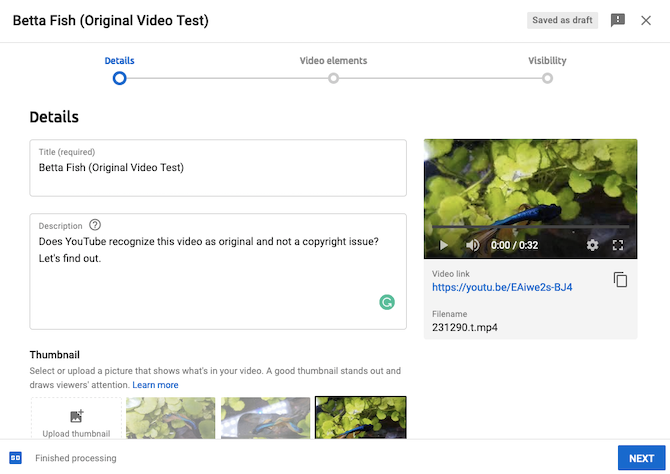Click the upload thumbnail image icon
This screenshot has height=474, width=670.
[76, 416]
